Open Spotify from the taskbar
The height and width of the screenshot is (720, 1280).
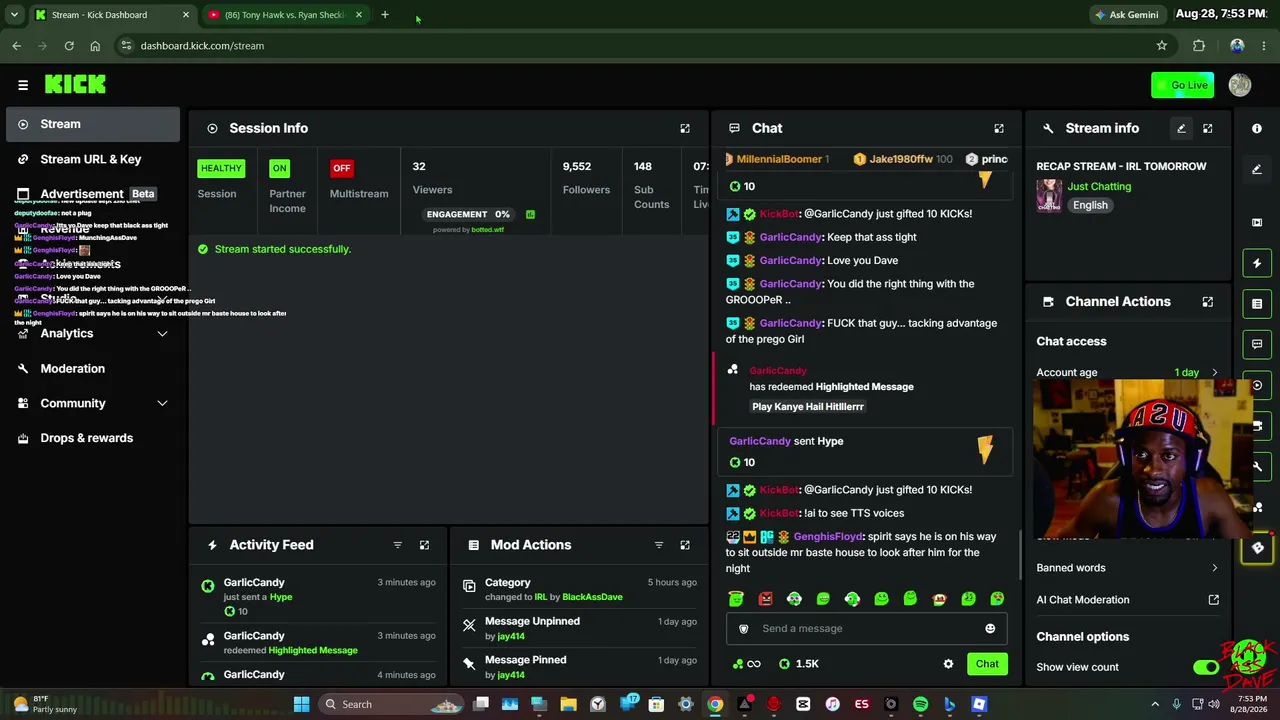920,704
